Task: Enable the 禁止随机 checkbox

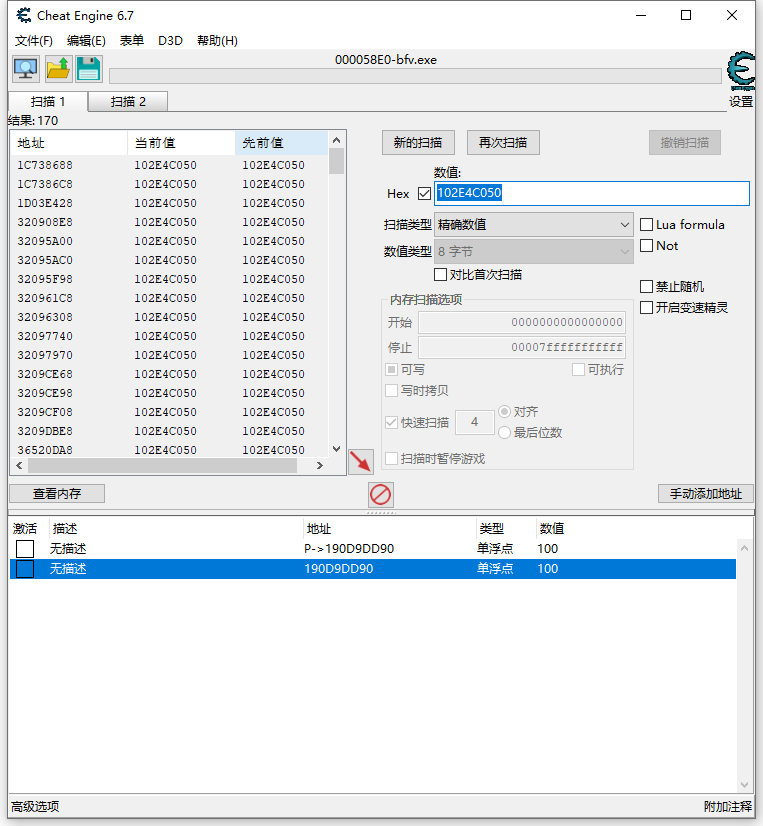Action: coord(647,287)
